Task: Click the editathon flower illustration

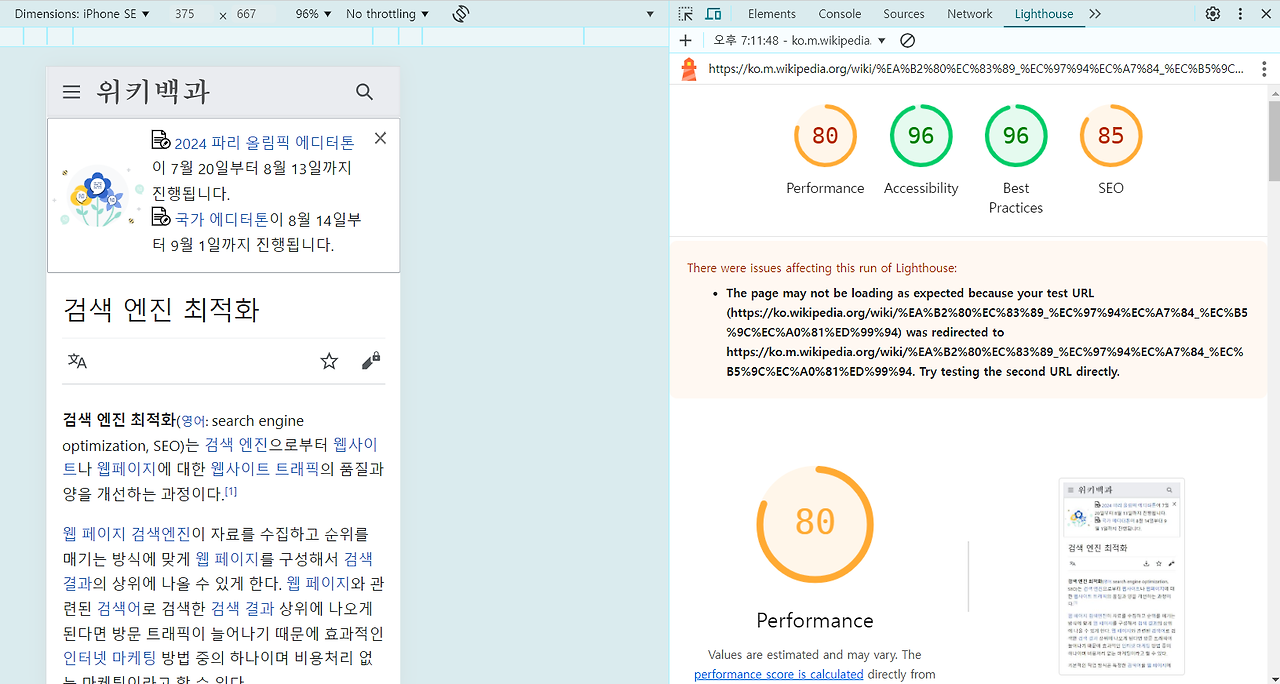Action: [x=96, y=196]
